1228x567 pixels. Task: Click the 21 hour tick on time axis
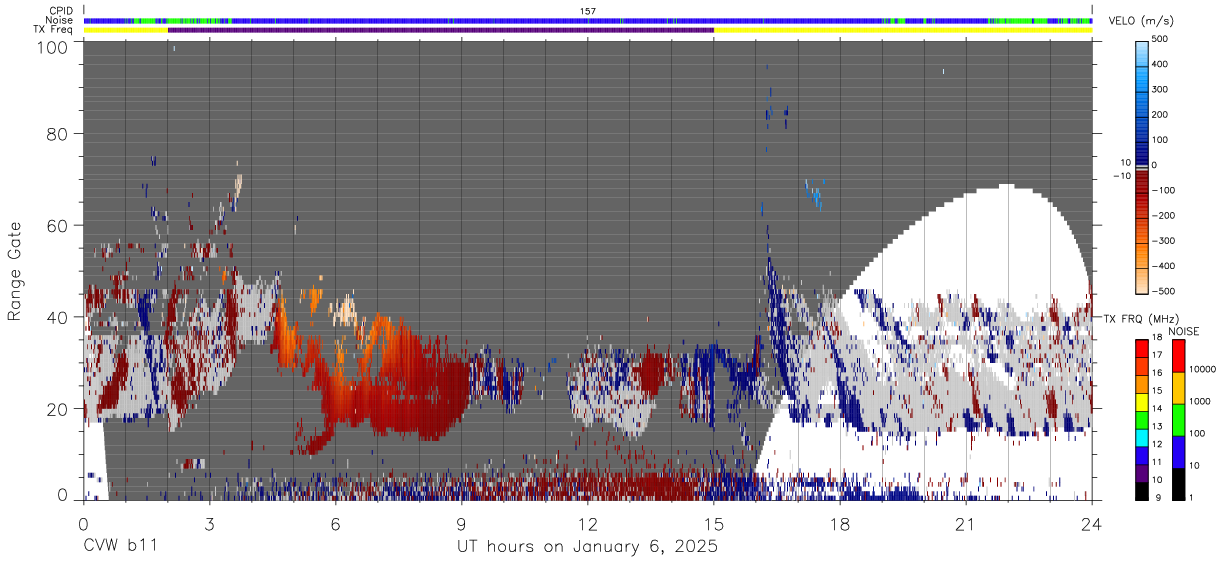point(965,523)
